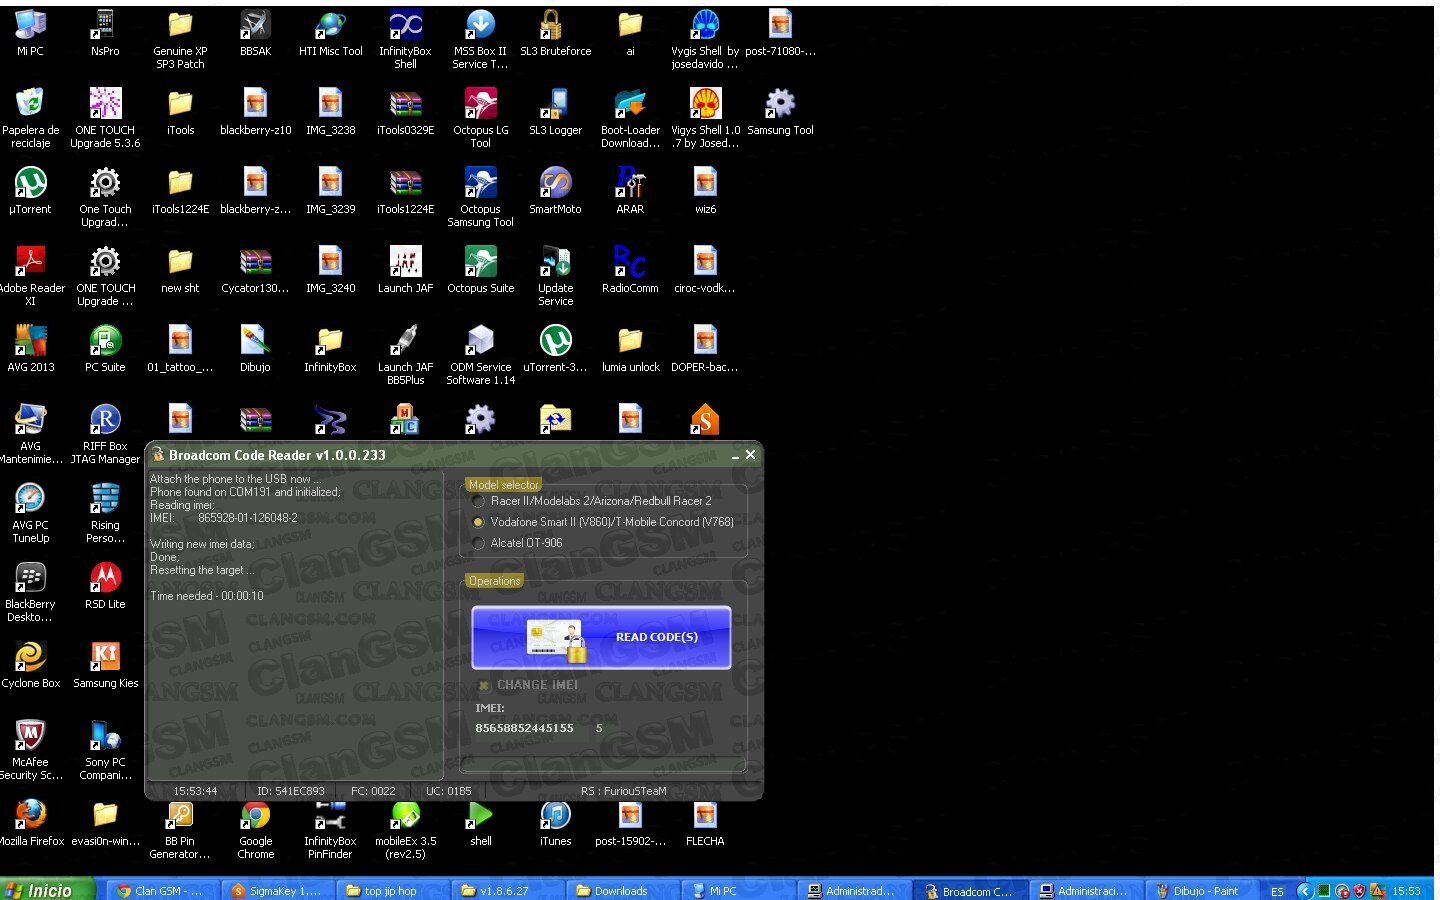Click the ID: 541EC893 status entry
1440x900 pixels.
290,791
